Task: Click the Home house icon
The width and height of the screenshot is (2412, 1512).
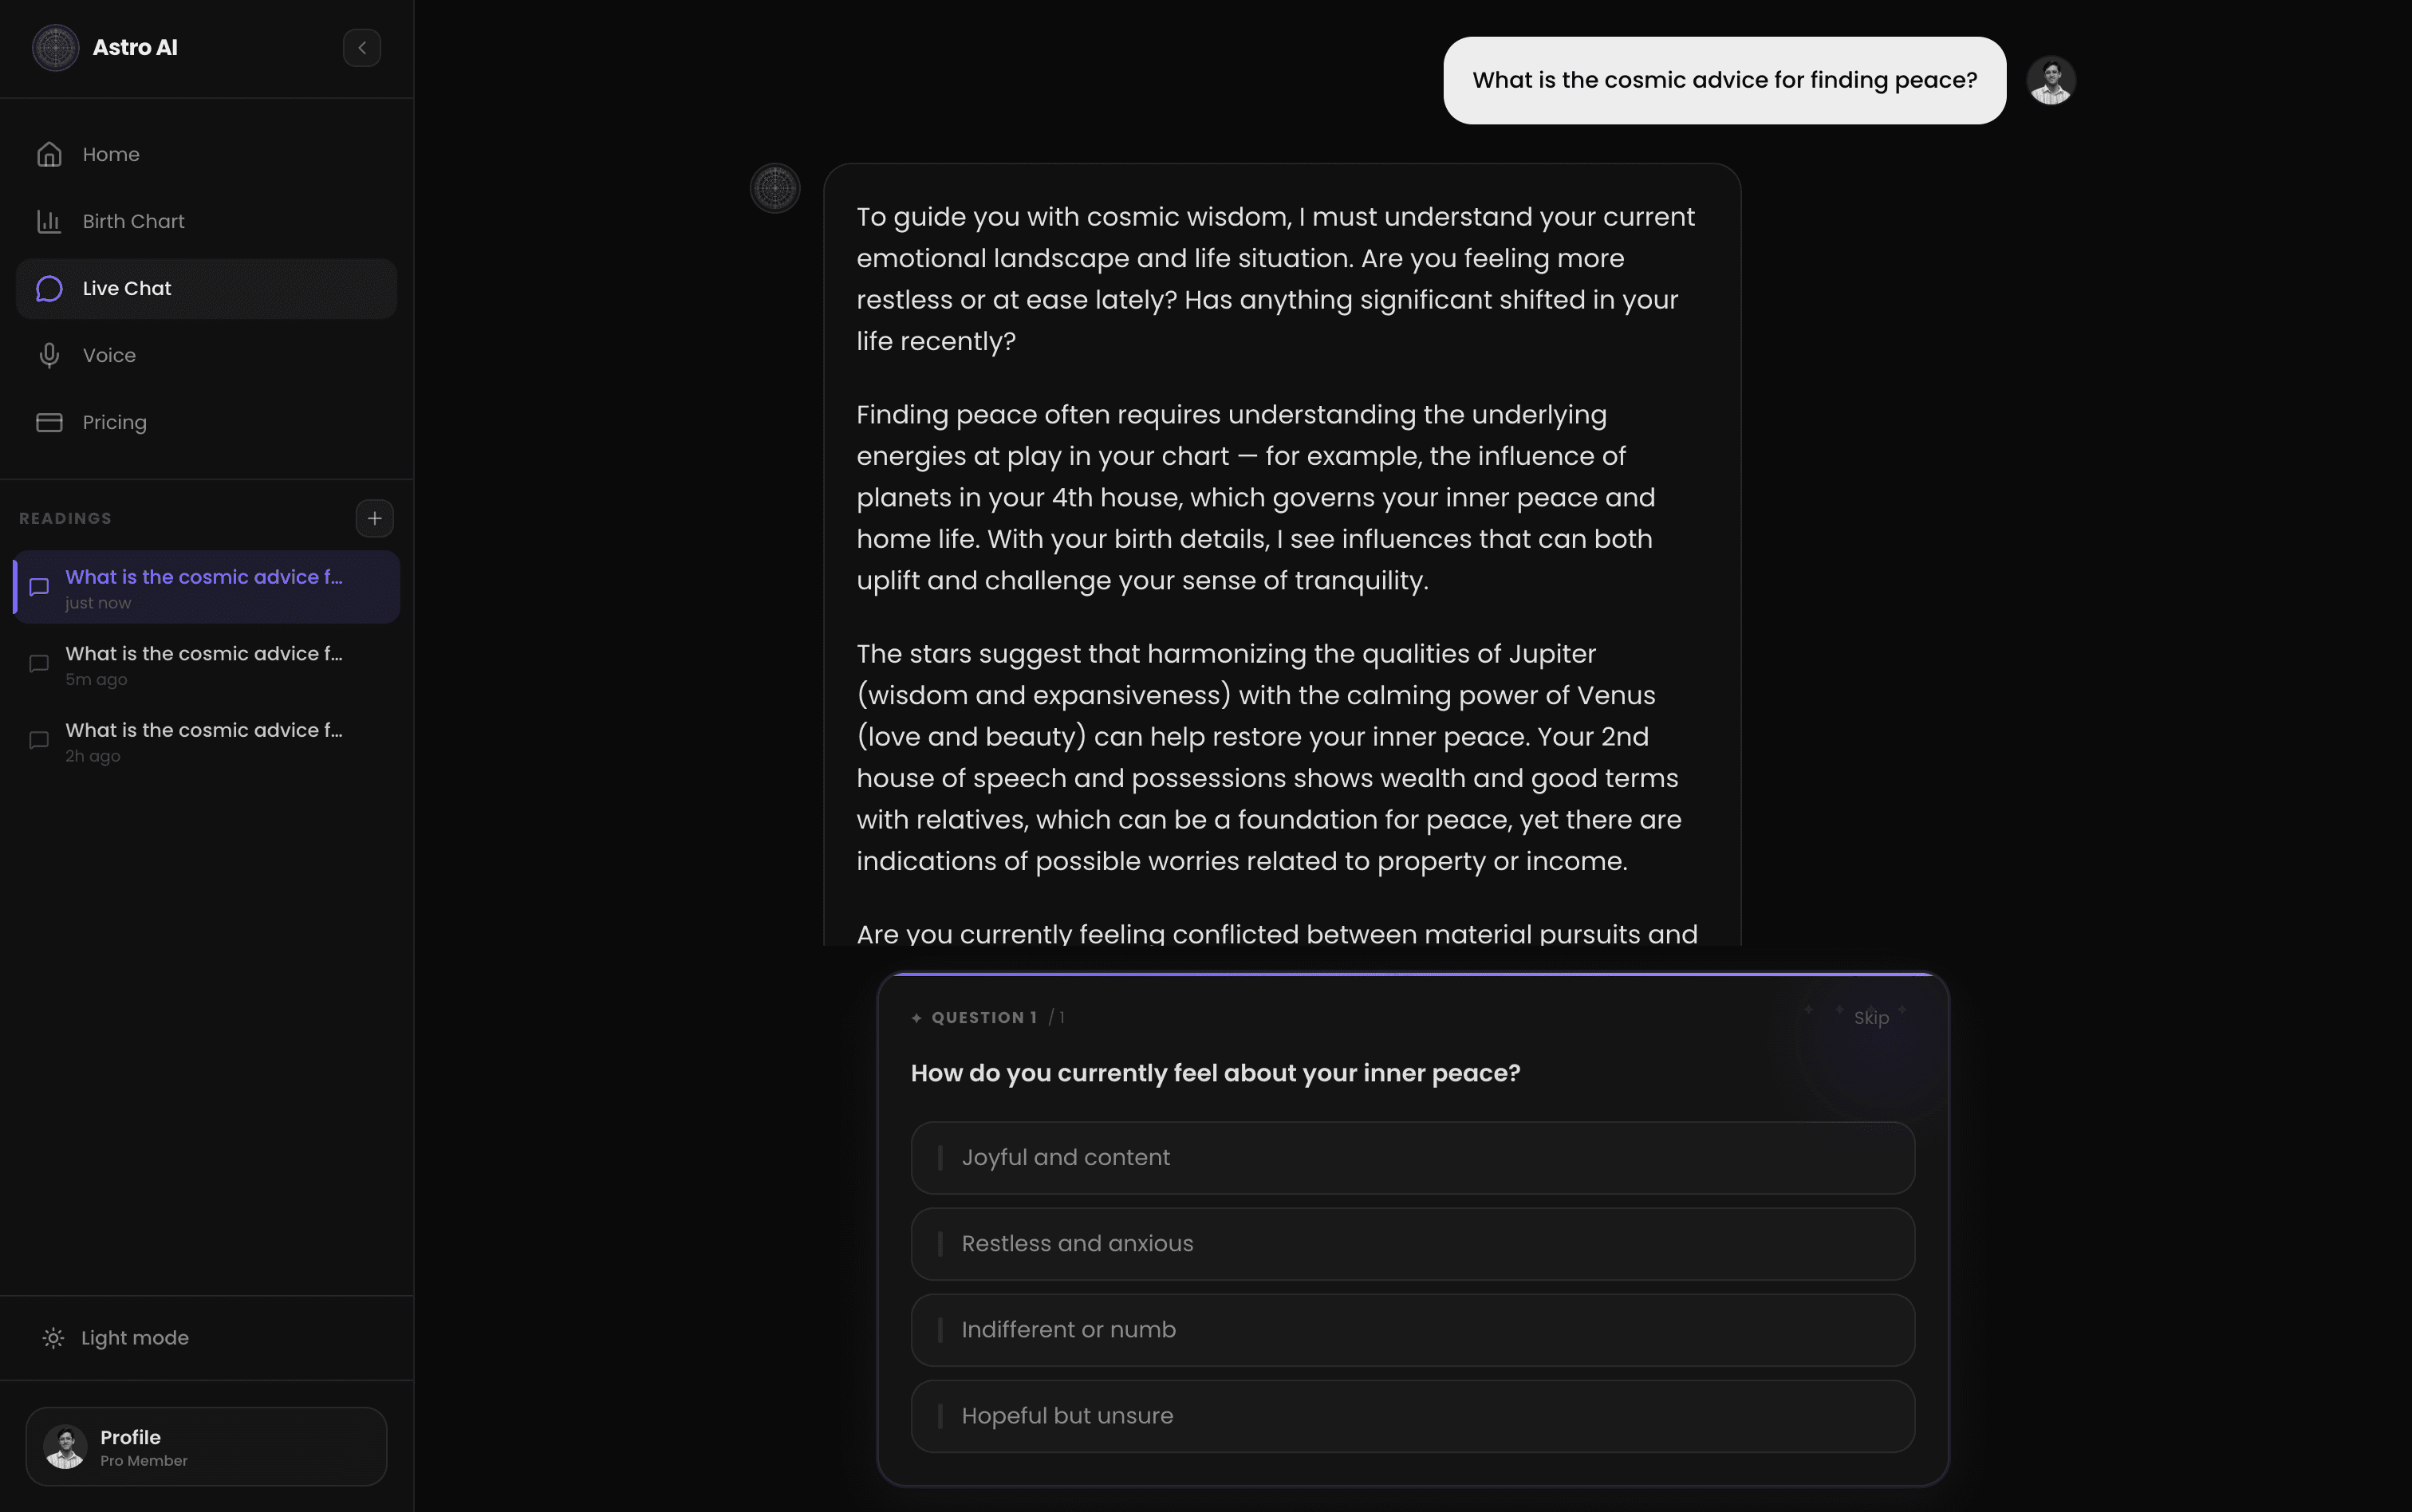Action: point(49,154)
